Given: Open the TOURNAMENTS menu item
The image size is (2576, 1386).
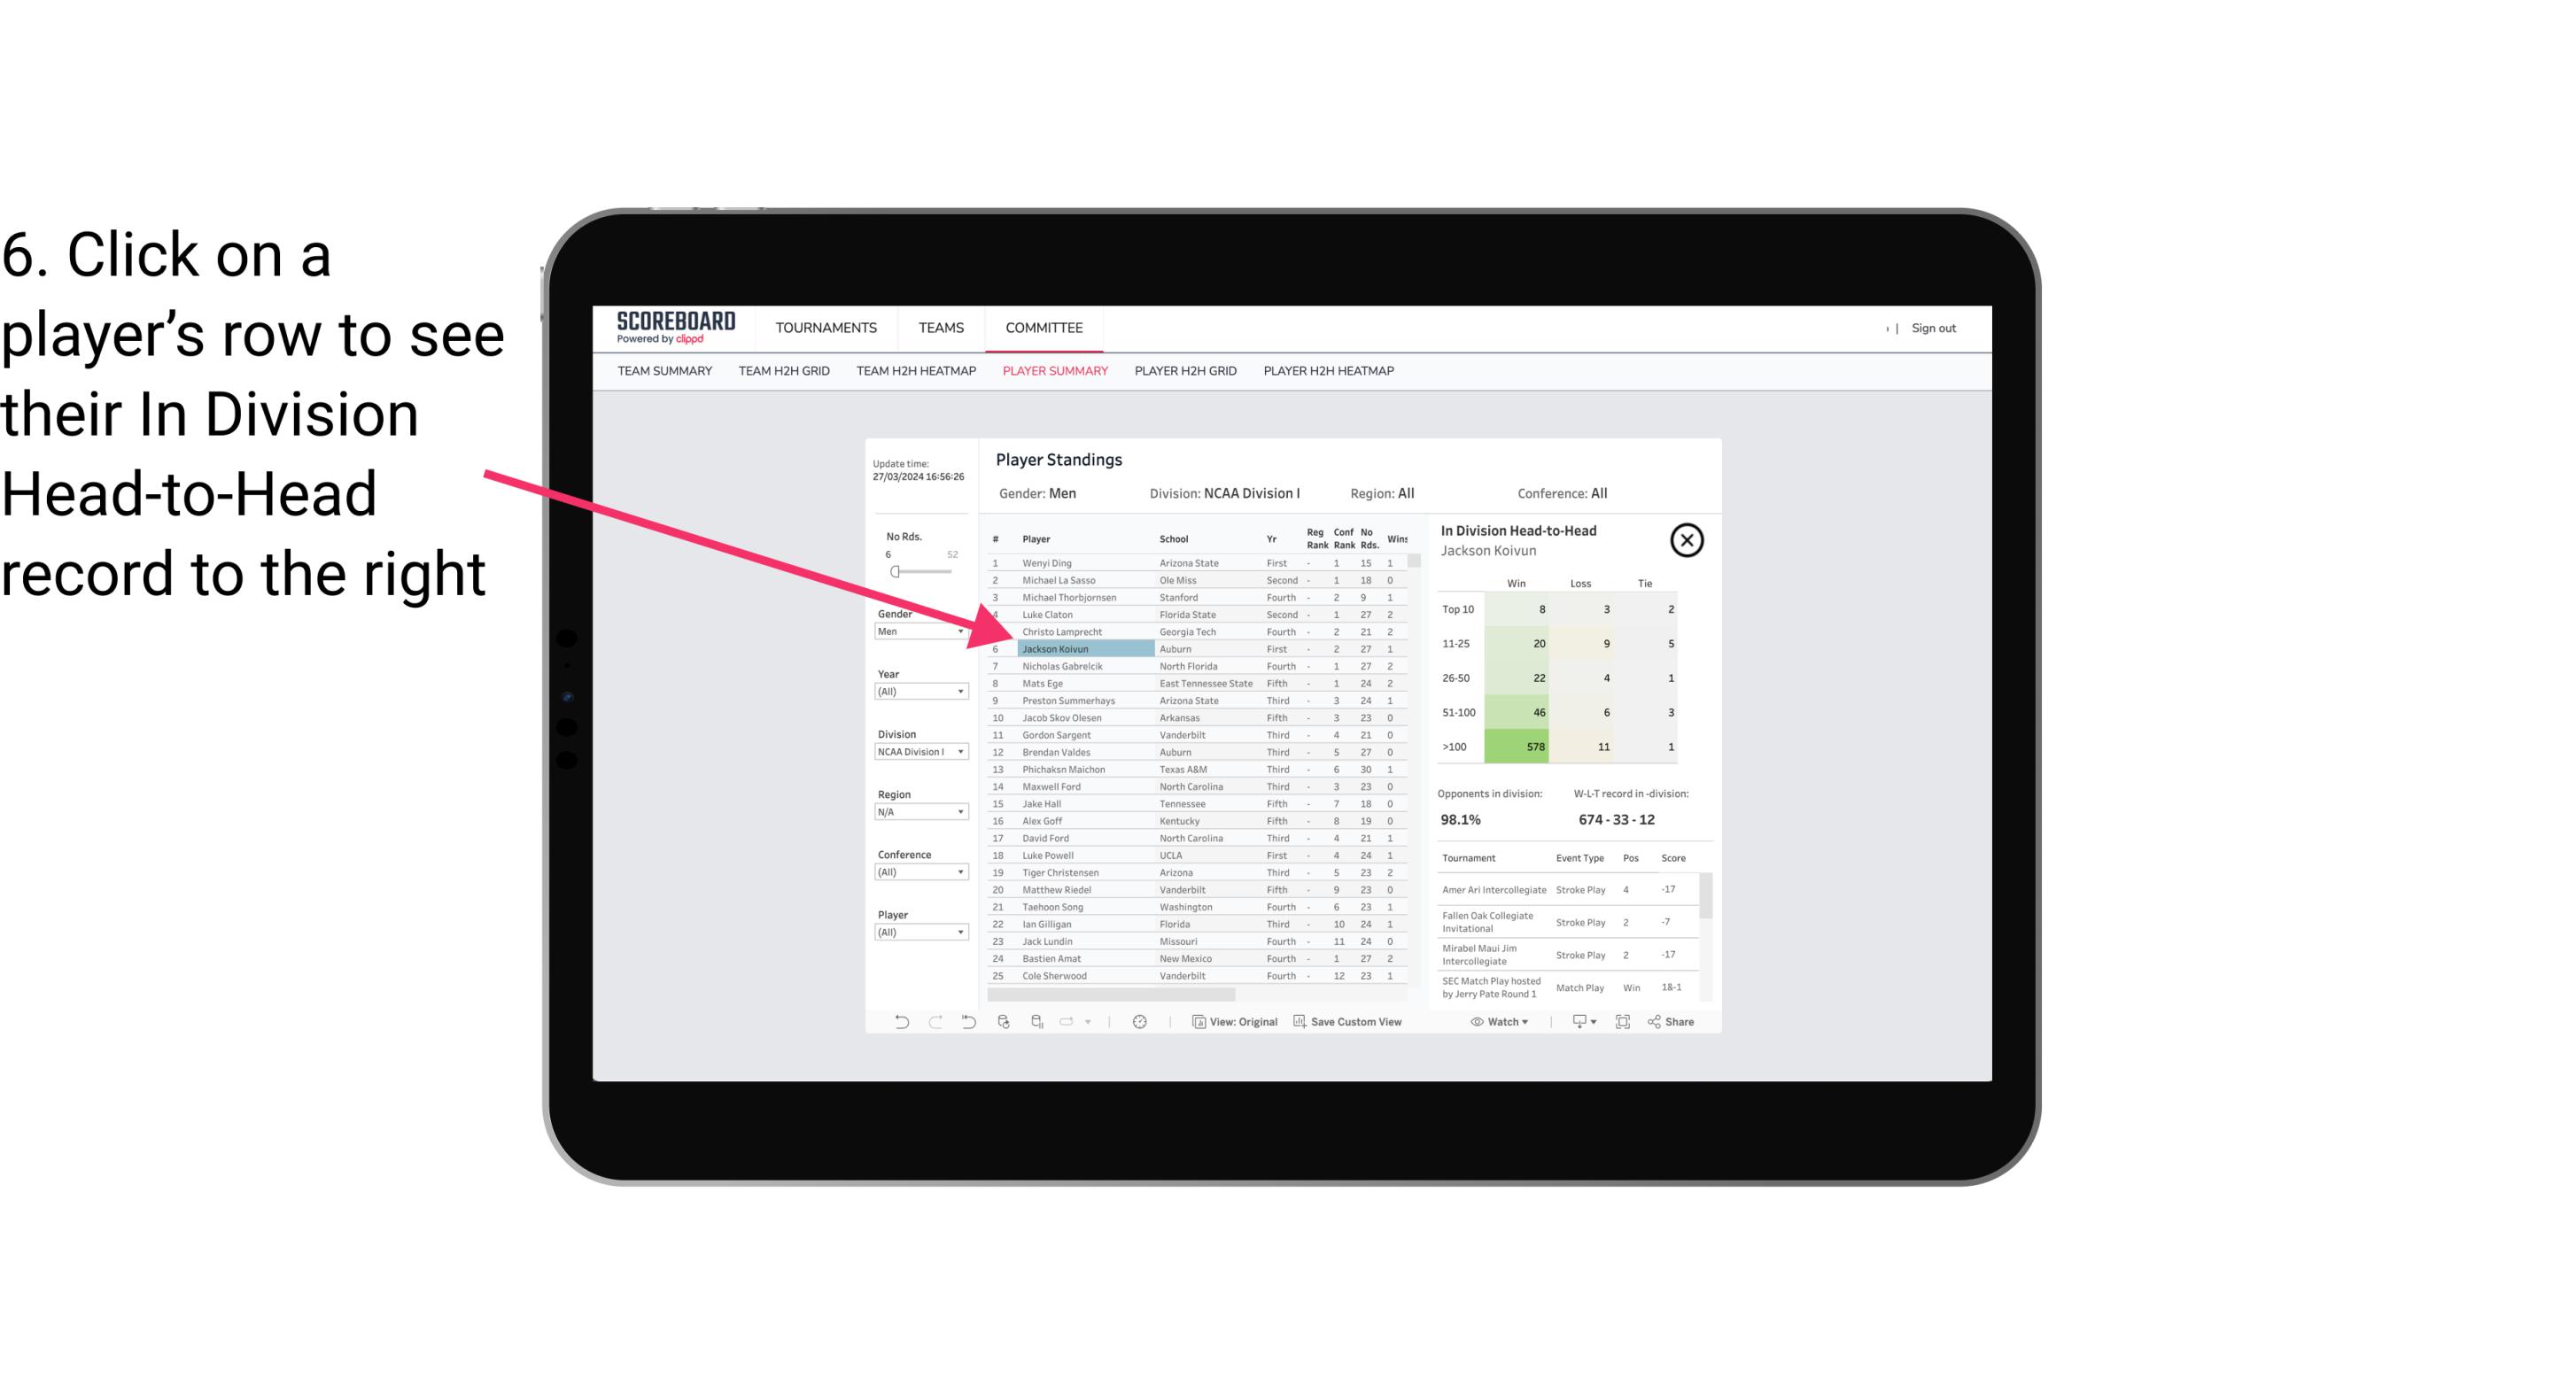Looking at the screenshot, I should [x=826, y=326].
